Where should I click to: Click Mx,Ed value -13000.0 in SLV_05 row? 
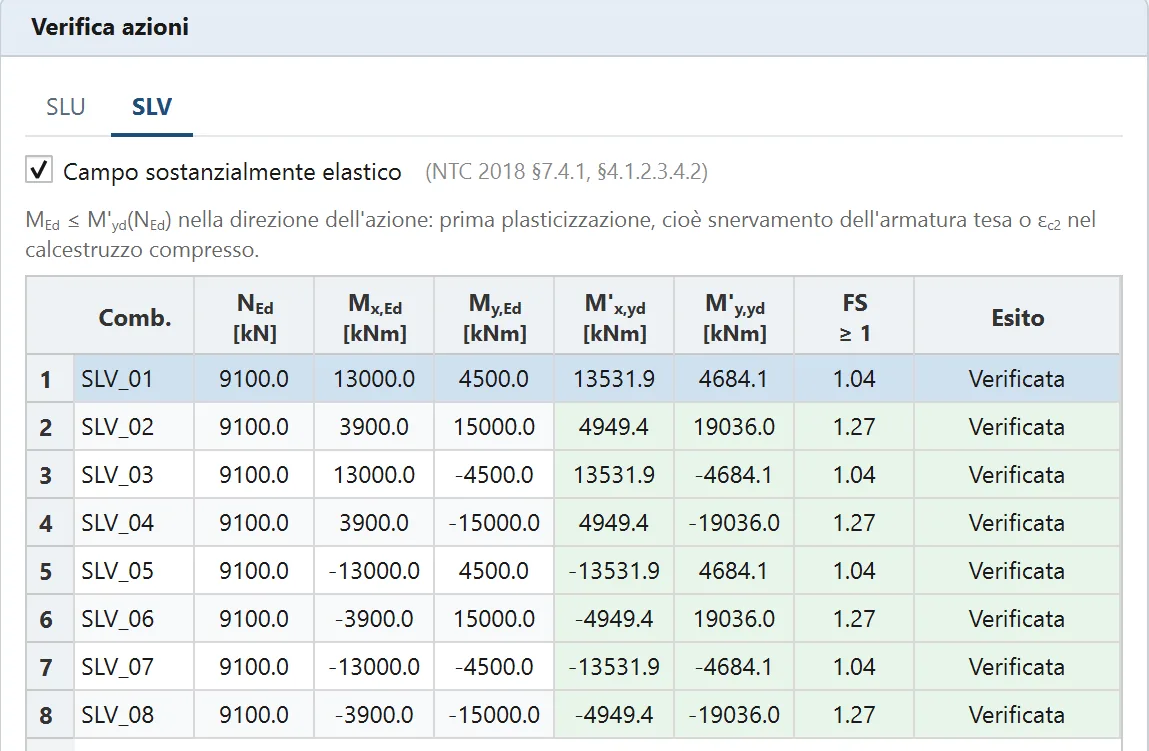(374, 571)
